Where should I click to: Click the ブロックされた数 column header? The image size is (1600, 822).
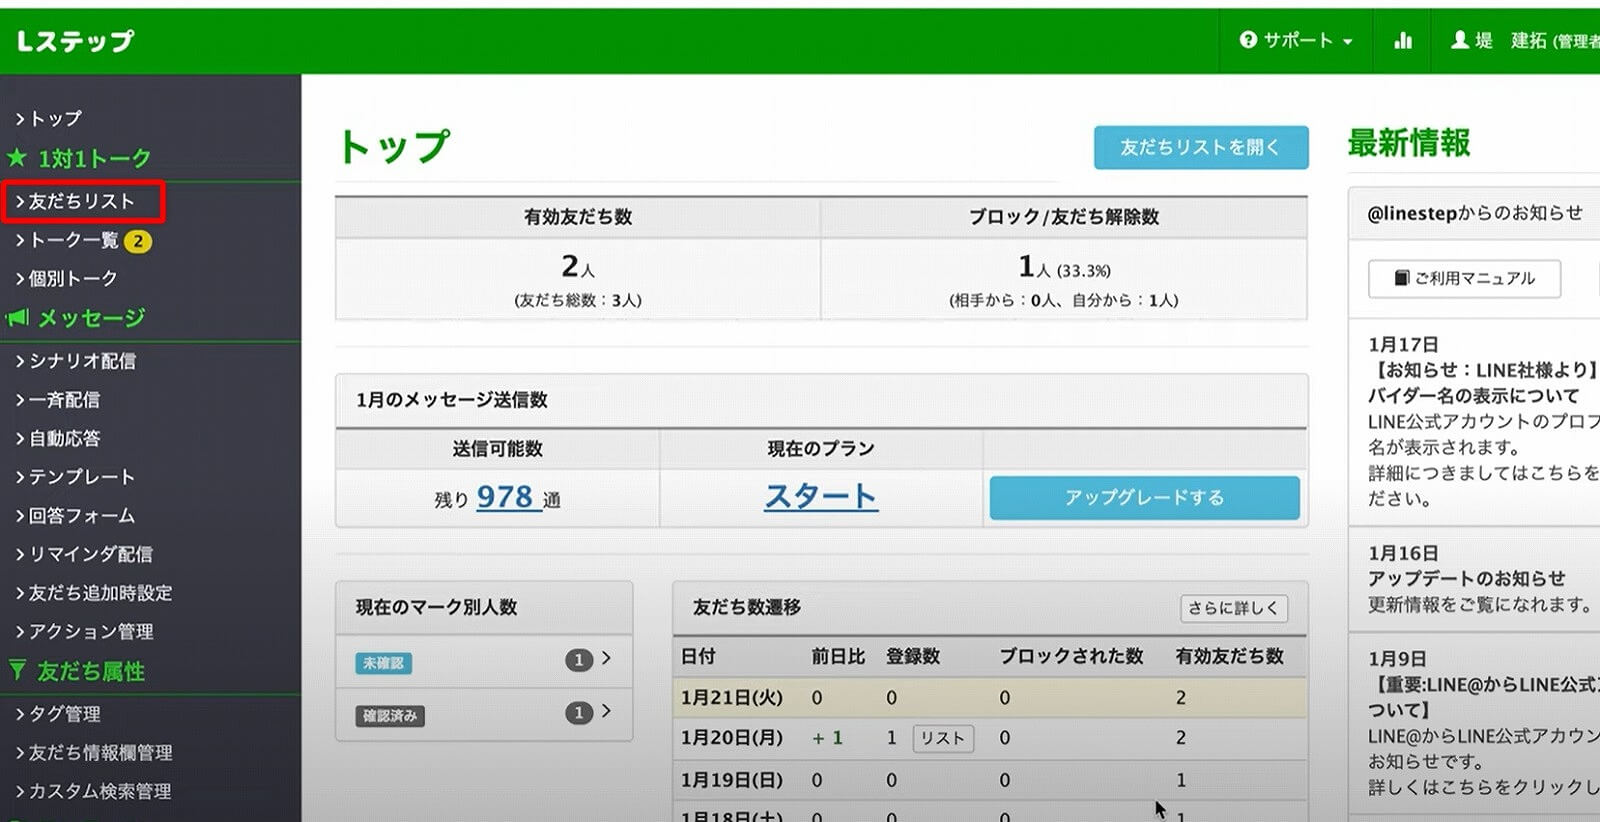[1071, 657]
